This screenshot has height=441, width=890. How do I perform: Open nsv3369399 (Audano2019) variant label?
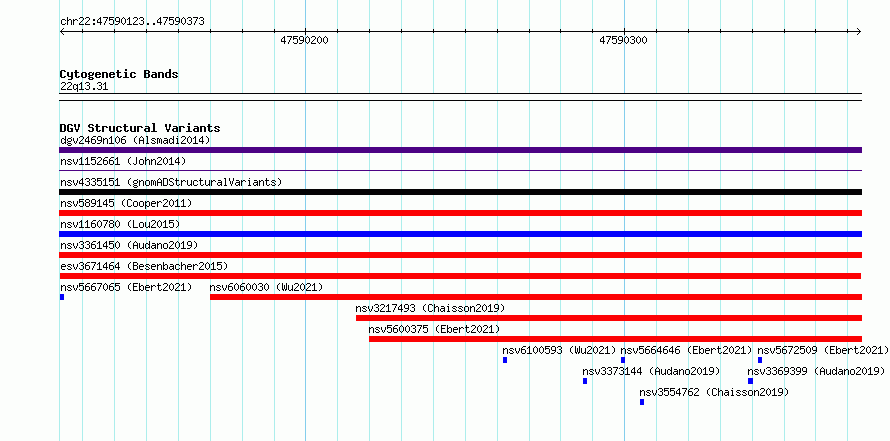[816, 371]
